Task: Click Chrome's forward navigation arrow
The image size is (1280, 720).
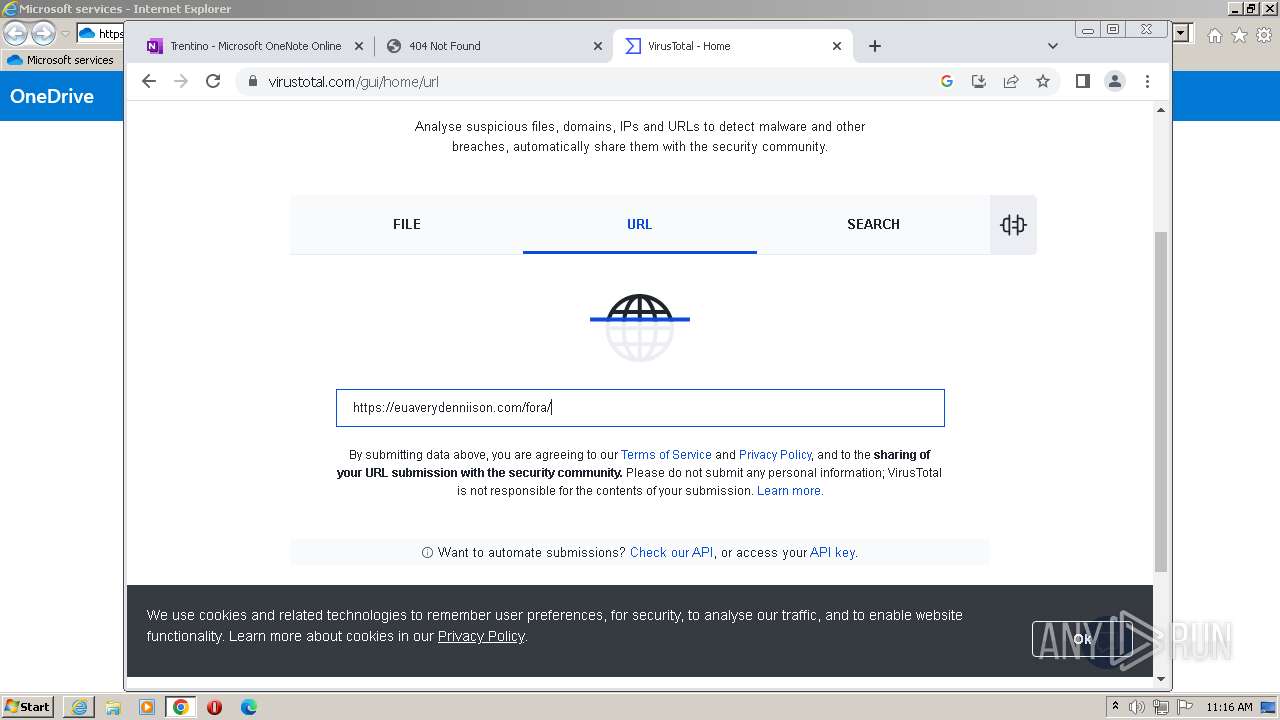Action: (x=181, y=81)
